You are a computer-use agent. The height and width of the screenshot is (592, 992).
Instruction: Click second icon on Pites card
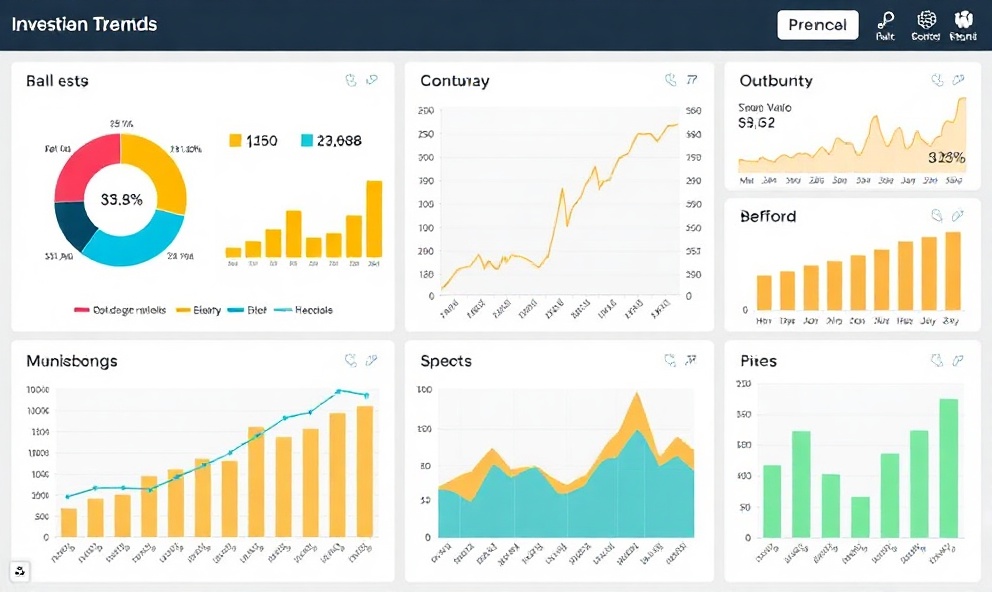[x=958, y=361]
